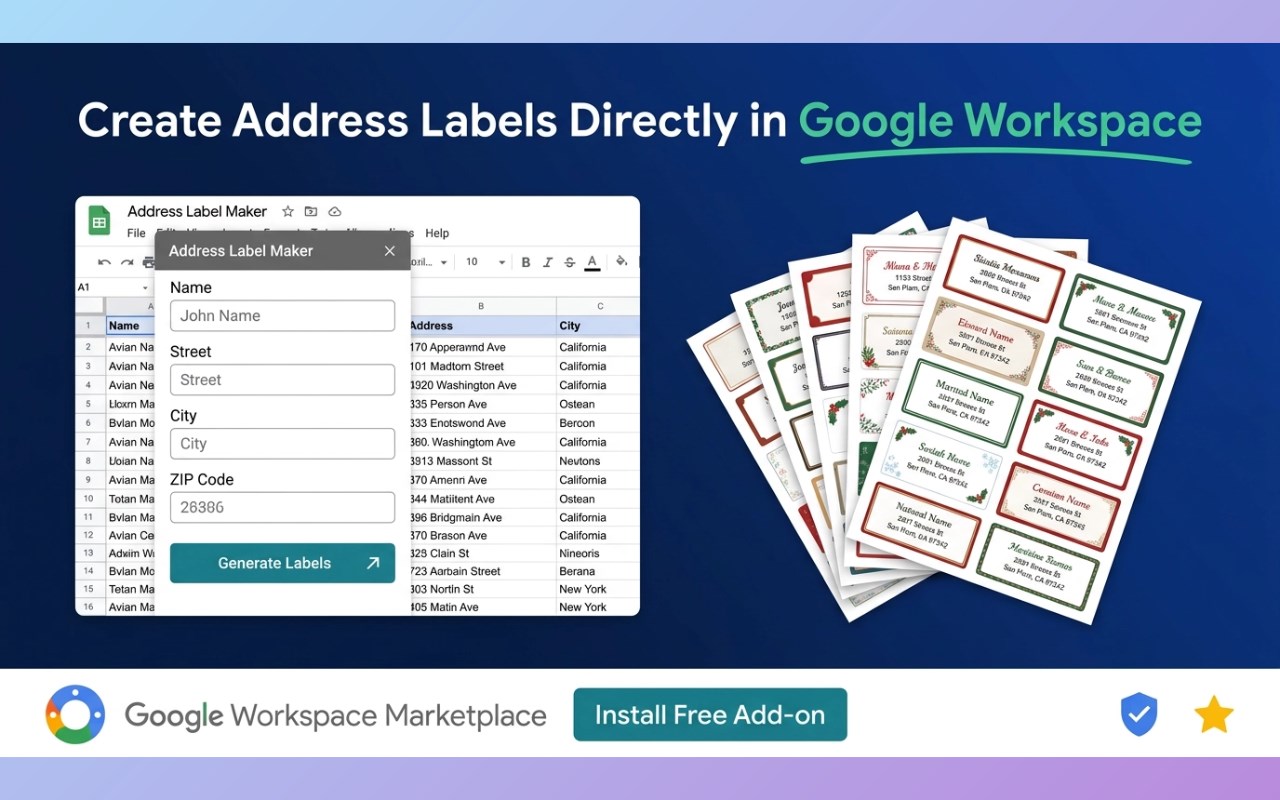The image size is (1280, 800).
Task: Open the File menu
Action: (137, 233)
